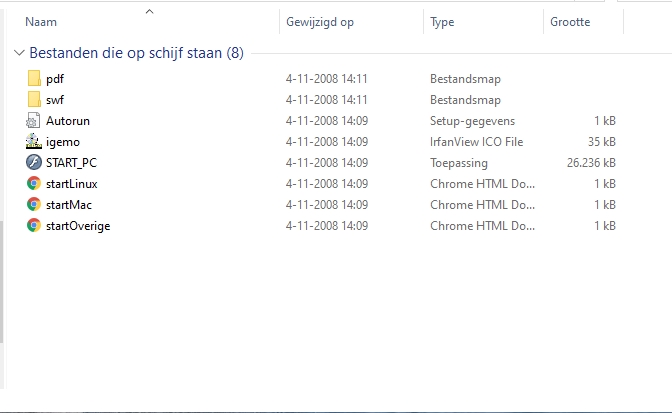Click the igemo ICO file icon
672x413 pixels.
click(x=34, y=141)
